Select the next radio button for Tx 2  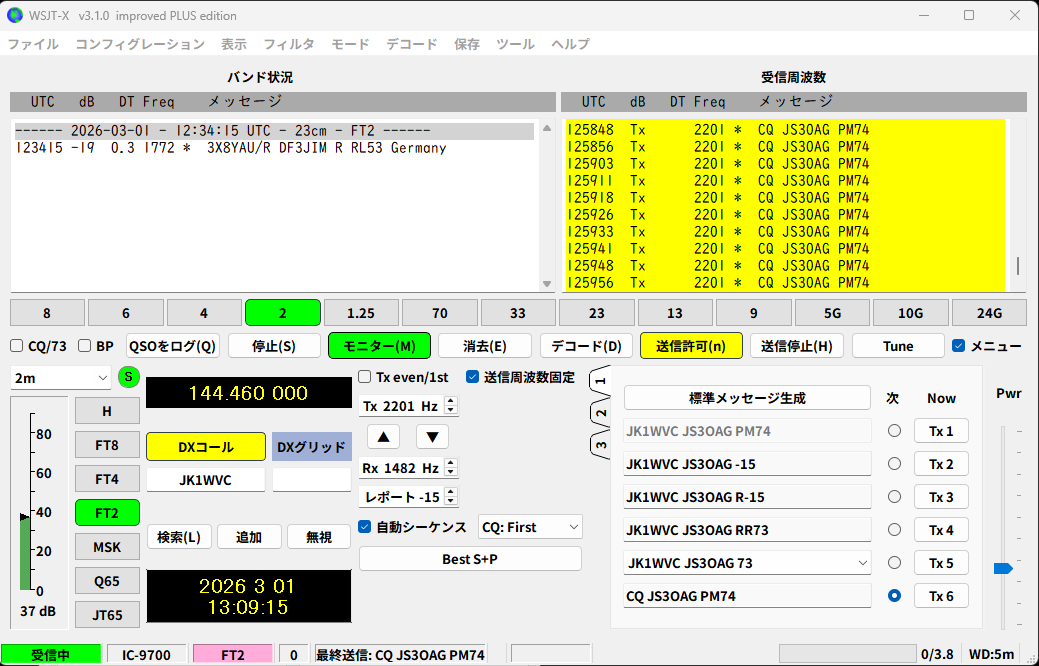point(894,464)
